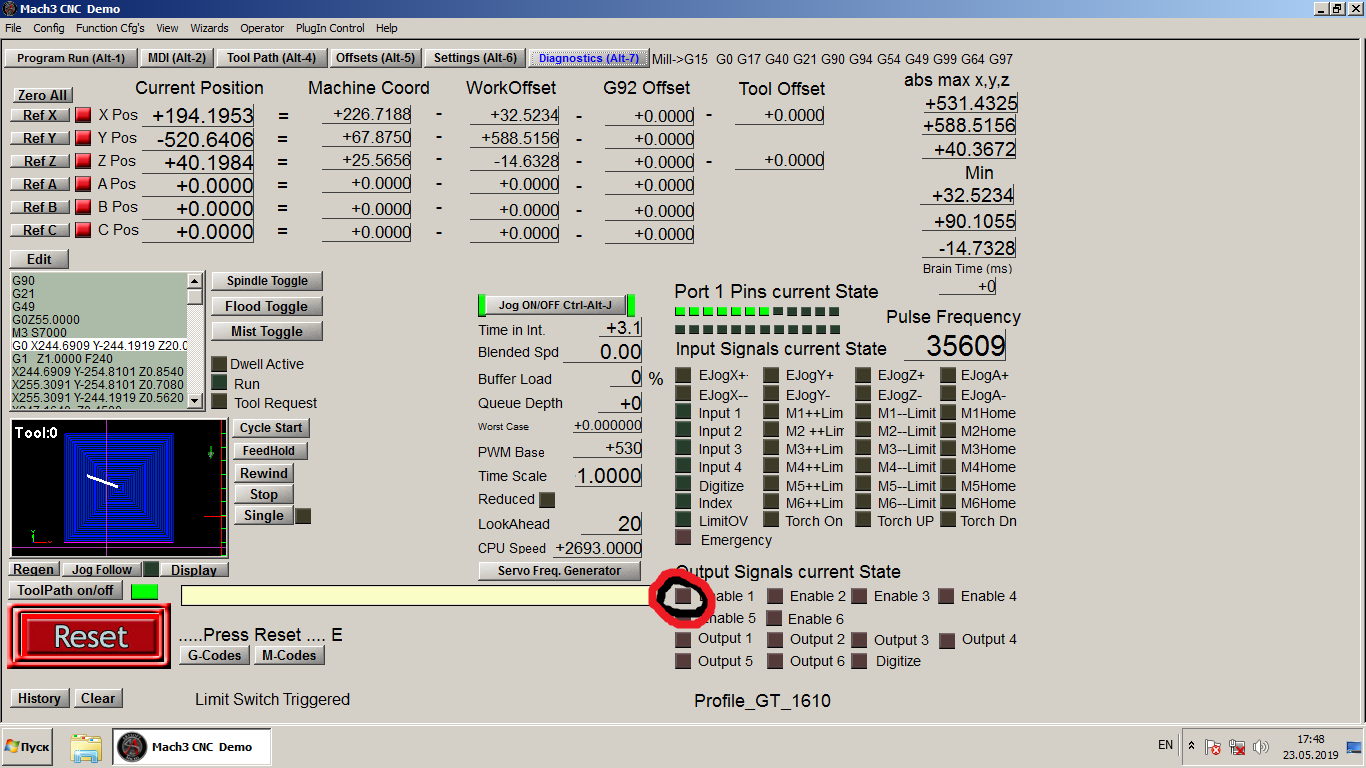Switch to the Program Run (Alt-1) tab
Viewport: 1366px width, 768px height.
(71, 58)
